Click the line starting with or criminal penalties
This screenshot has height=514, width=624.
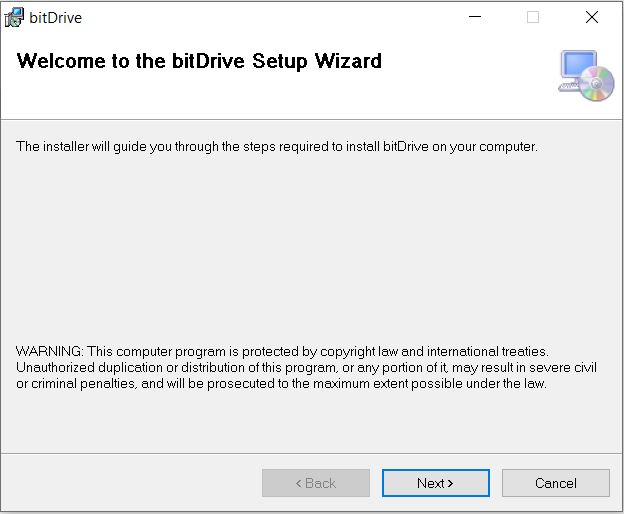281,384
